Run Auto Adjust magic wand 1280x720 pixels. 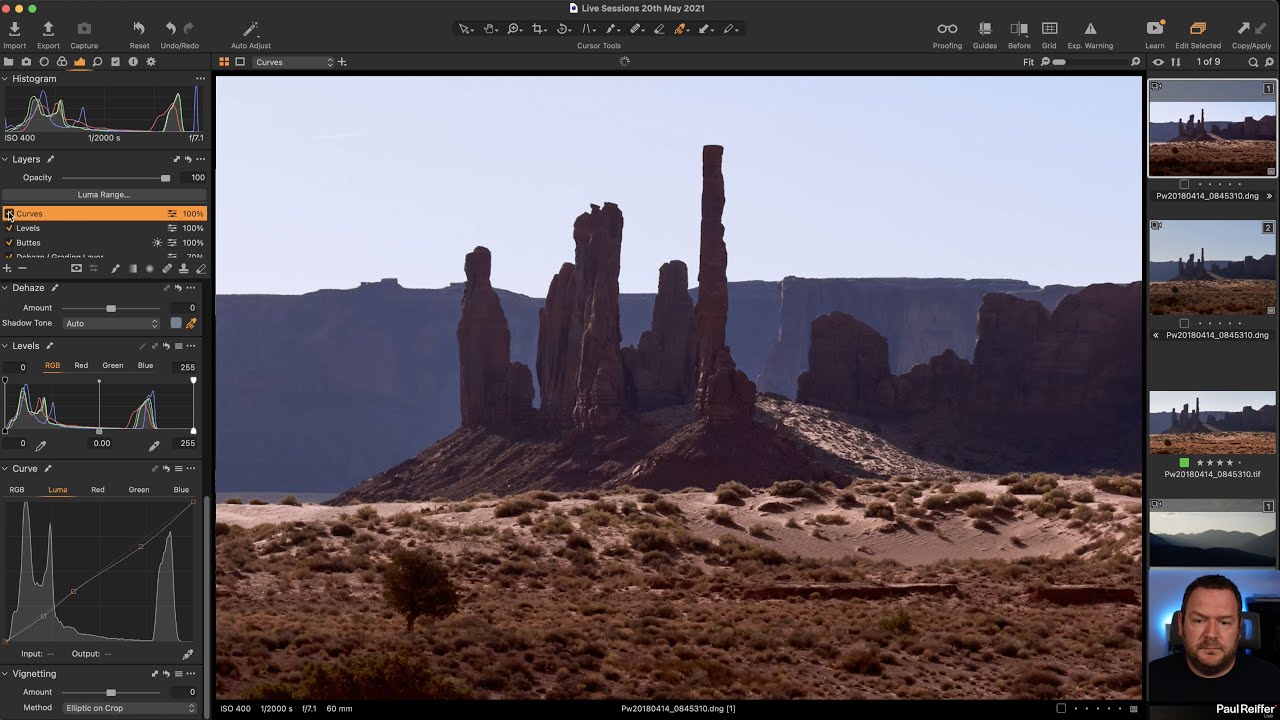[x=250, y=29]
